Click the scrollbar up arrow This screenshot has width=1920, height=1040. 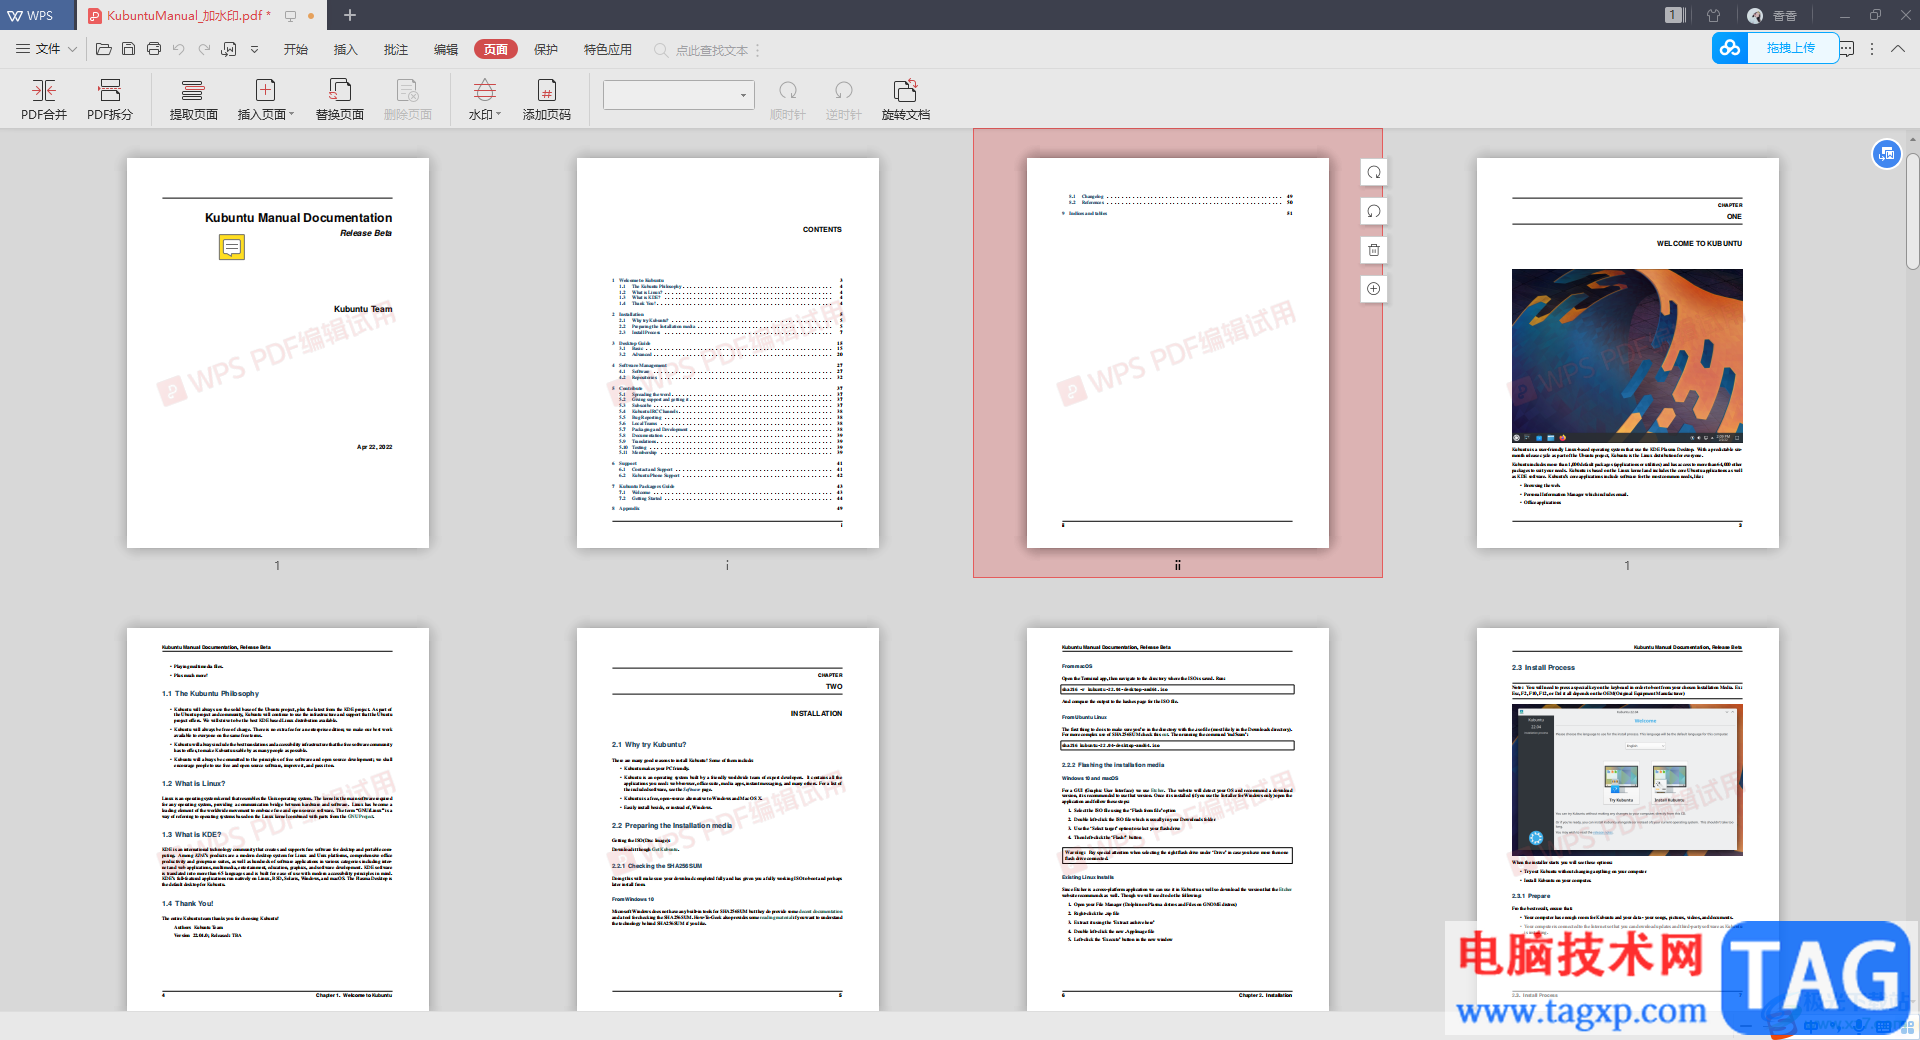(1912, 138)
